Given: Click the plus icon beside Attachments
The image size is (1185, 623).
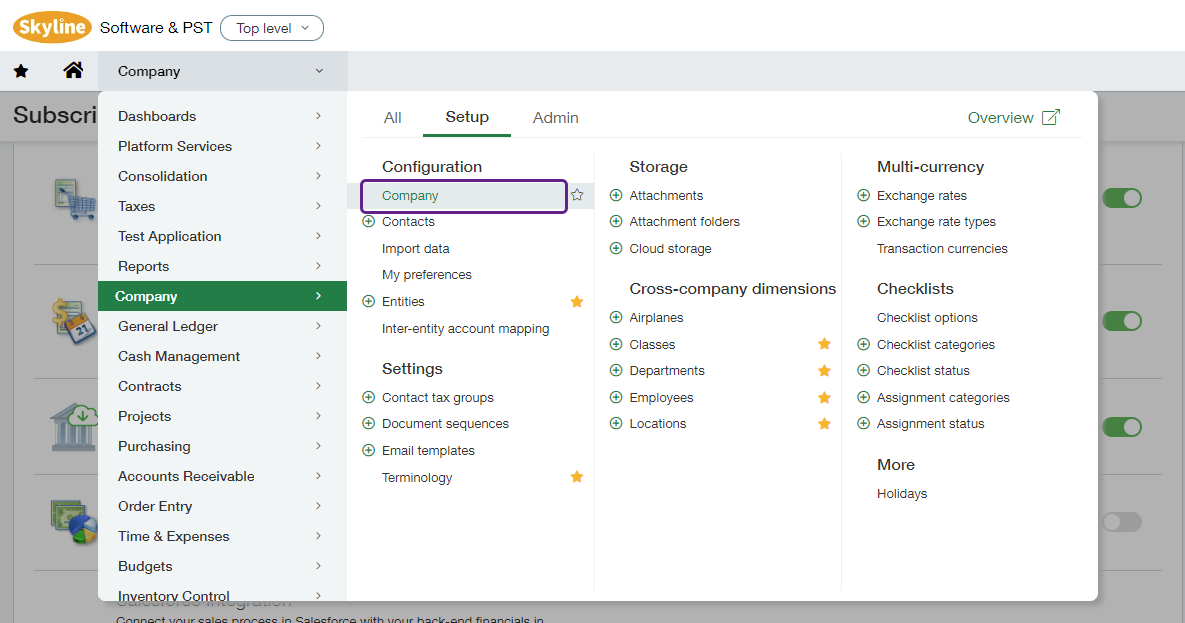Looking at the screenshot, I should [x=615, y=195].
